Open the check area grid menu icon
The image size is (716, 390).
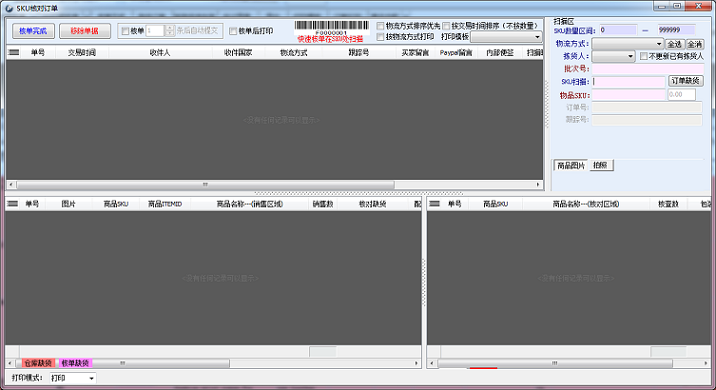tap(434, 204)
